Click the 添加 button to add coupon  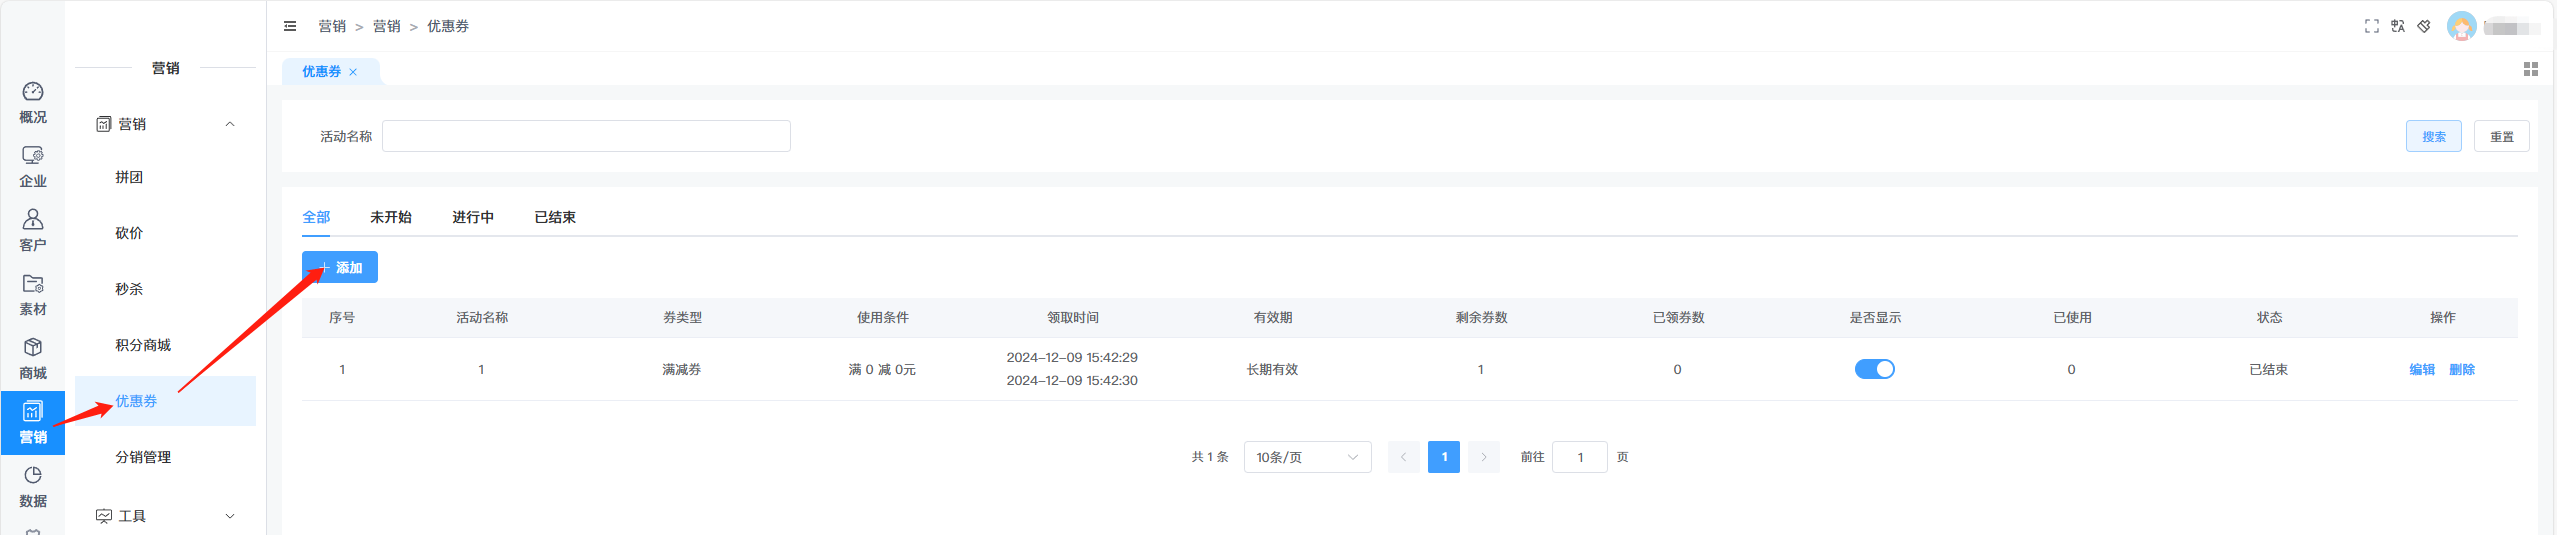(x=340, y=267)
